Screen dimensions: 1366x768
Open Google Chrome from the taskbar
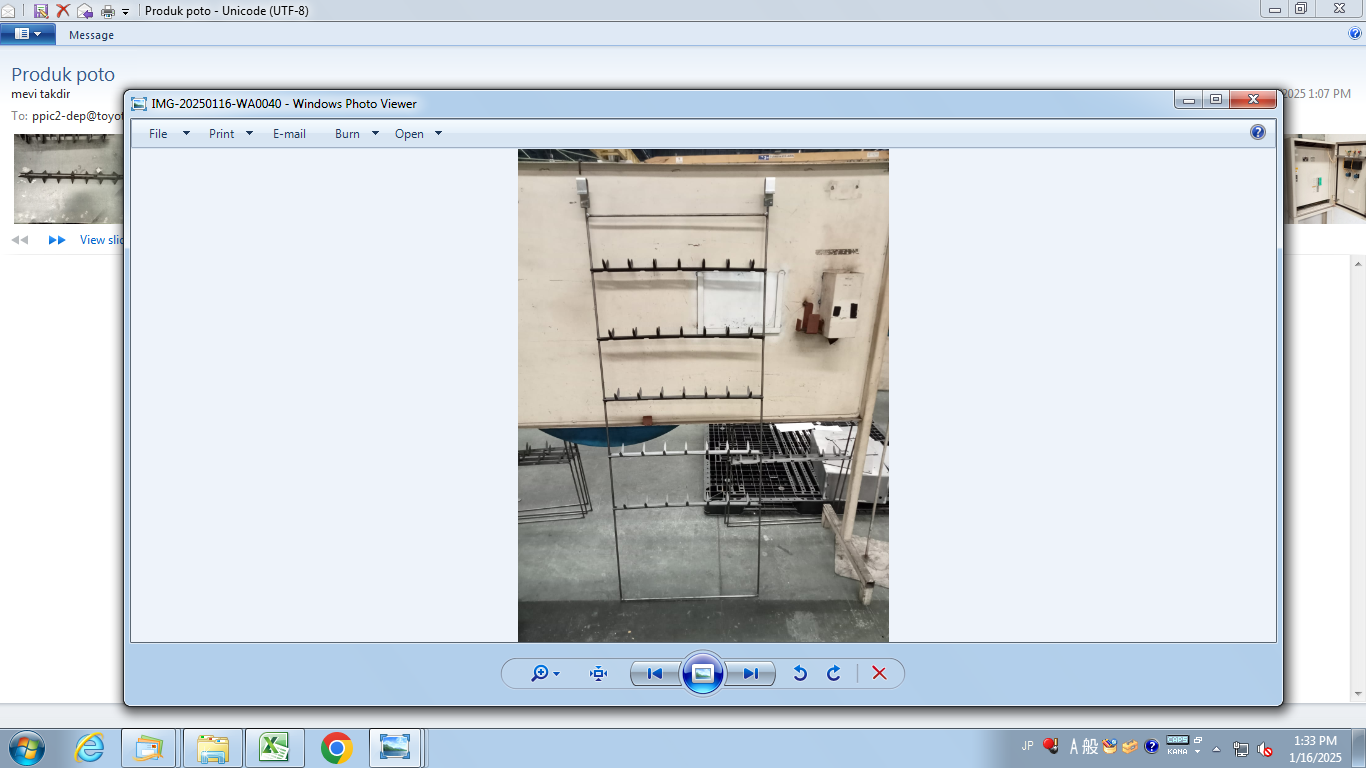pos(337,748)
